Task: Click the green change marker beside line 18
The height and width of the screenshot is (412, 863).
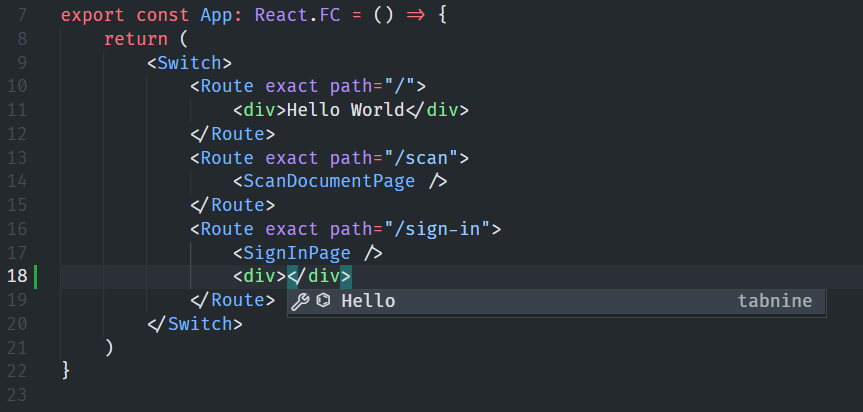Action: (x=36, y=277)
